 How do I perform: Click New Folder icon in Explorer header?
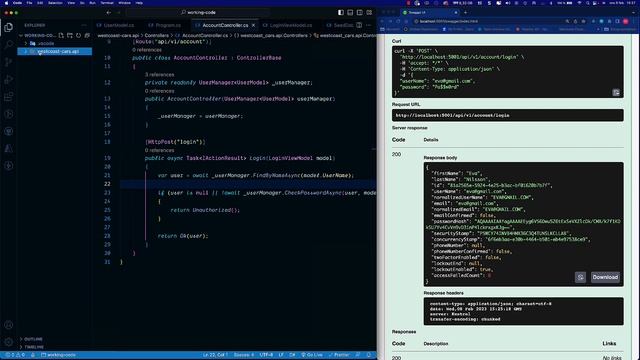click(70, 36)
